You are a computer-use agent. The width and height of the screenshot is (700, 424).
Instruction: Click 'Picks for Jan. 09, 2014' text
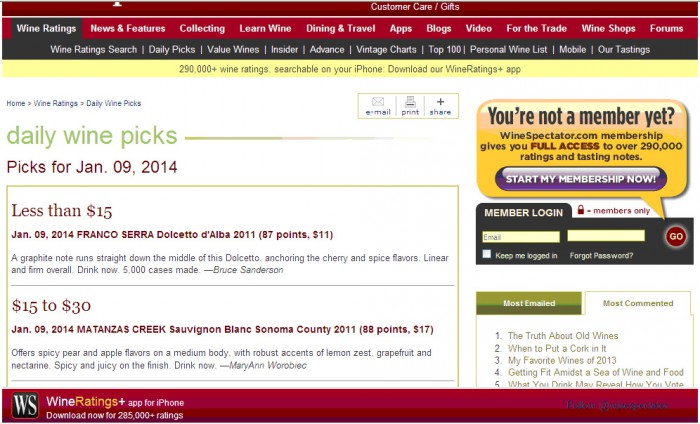pos(92,167)
